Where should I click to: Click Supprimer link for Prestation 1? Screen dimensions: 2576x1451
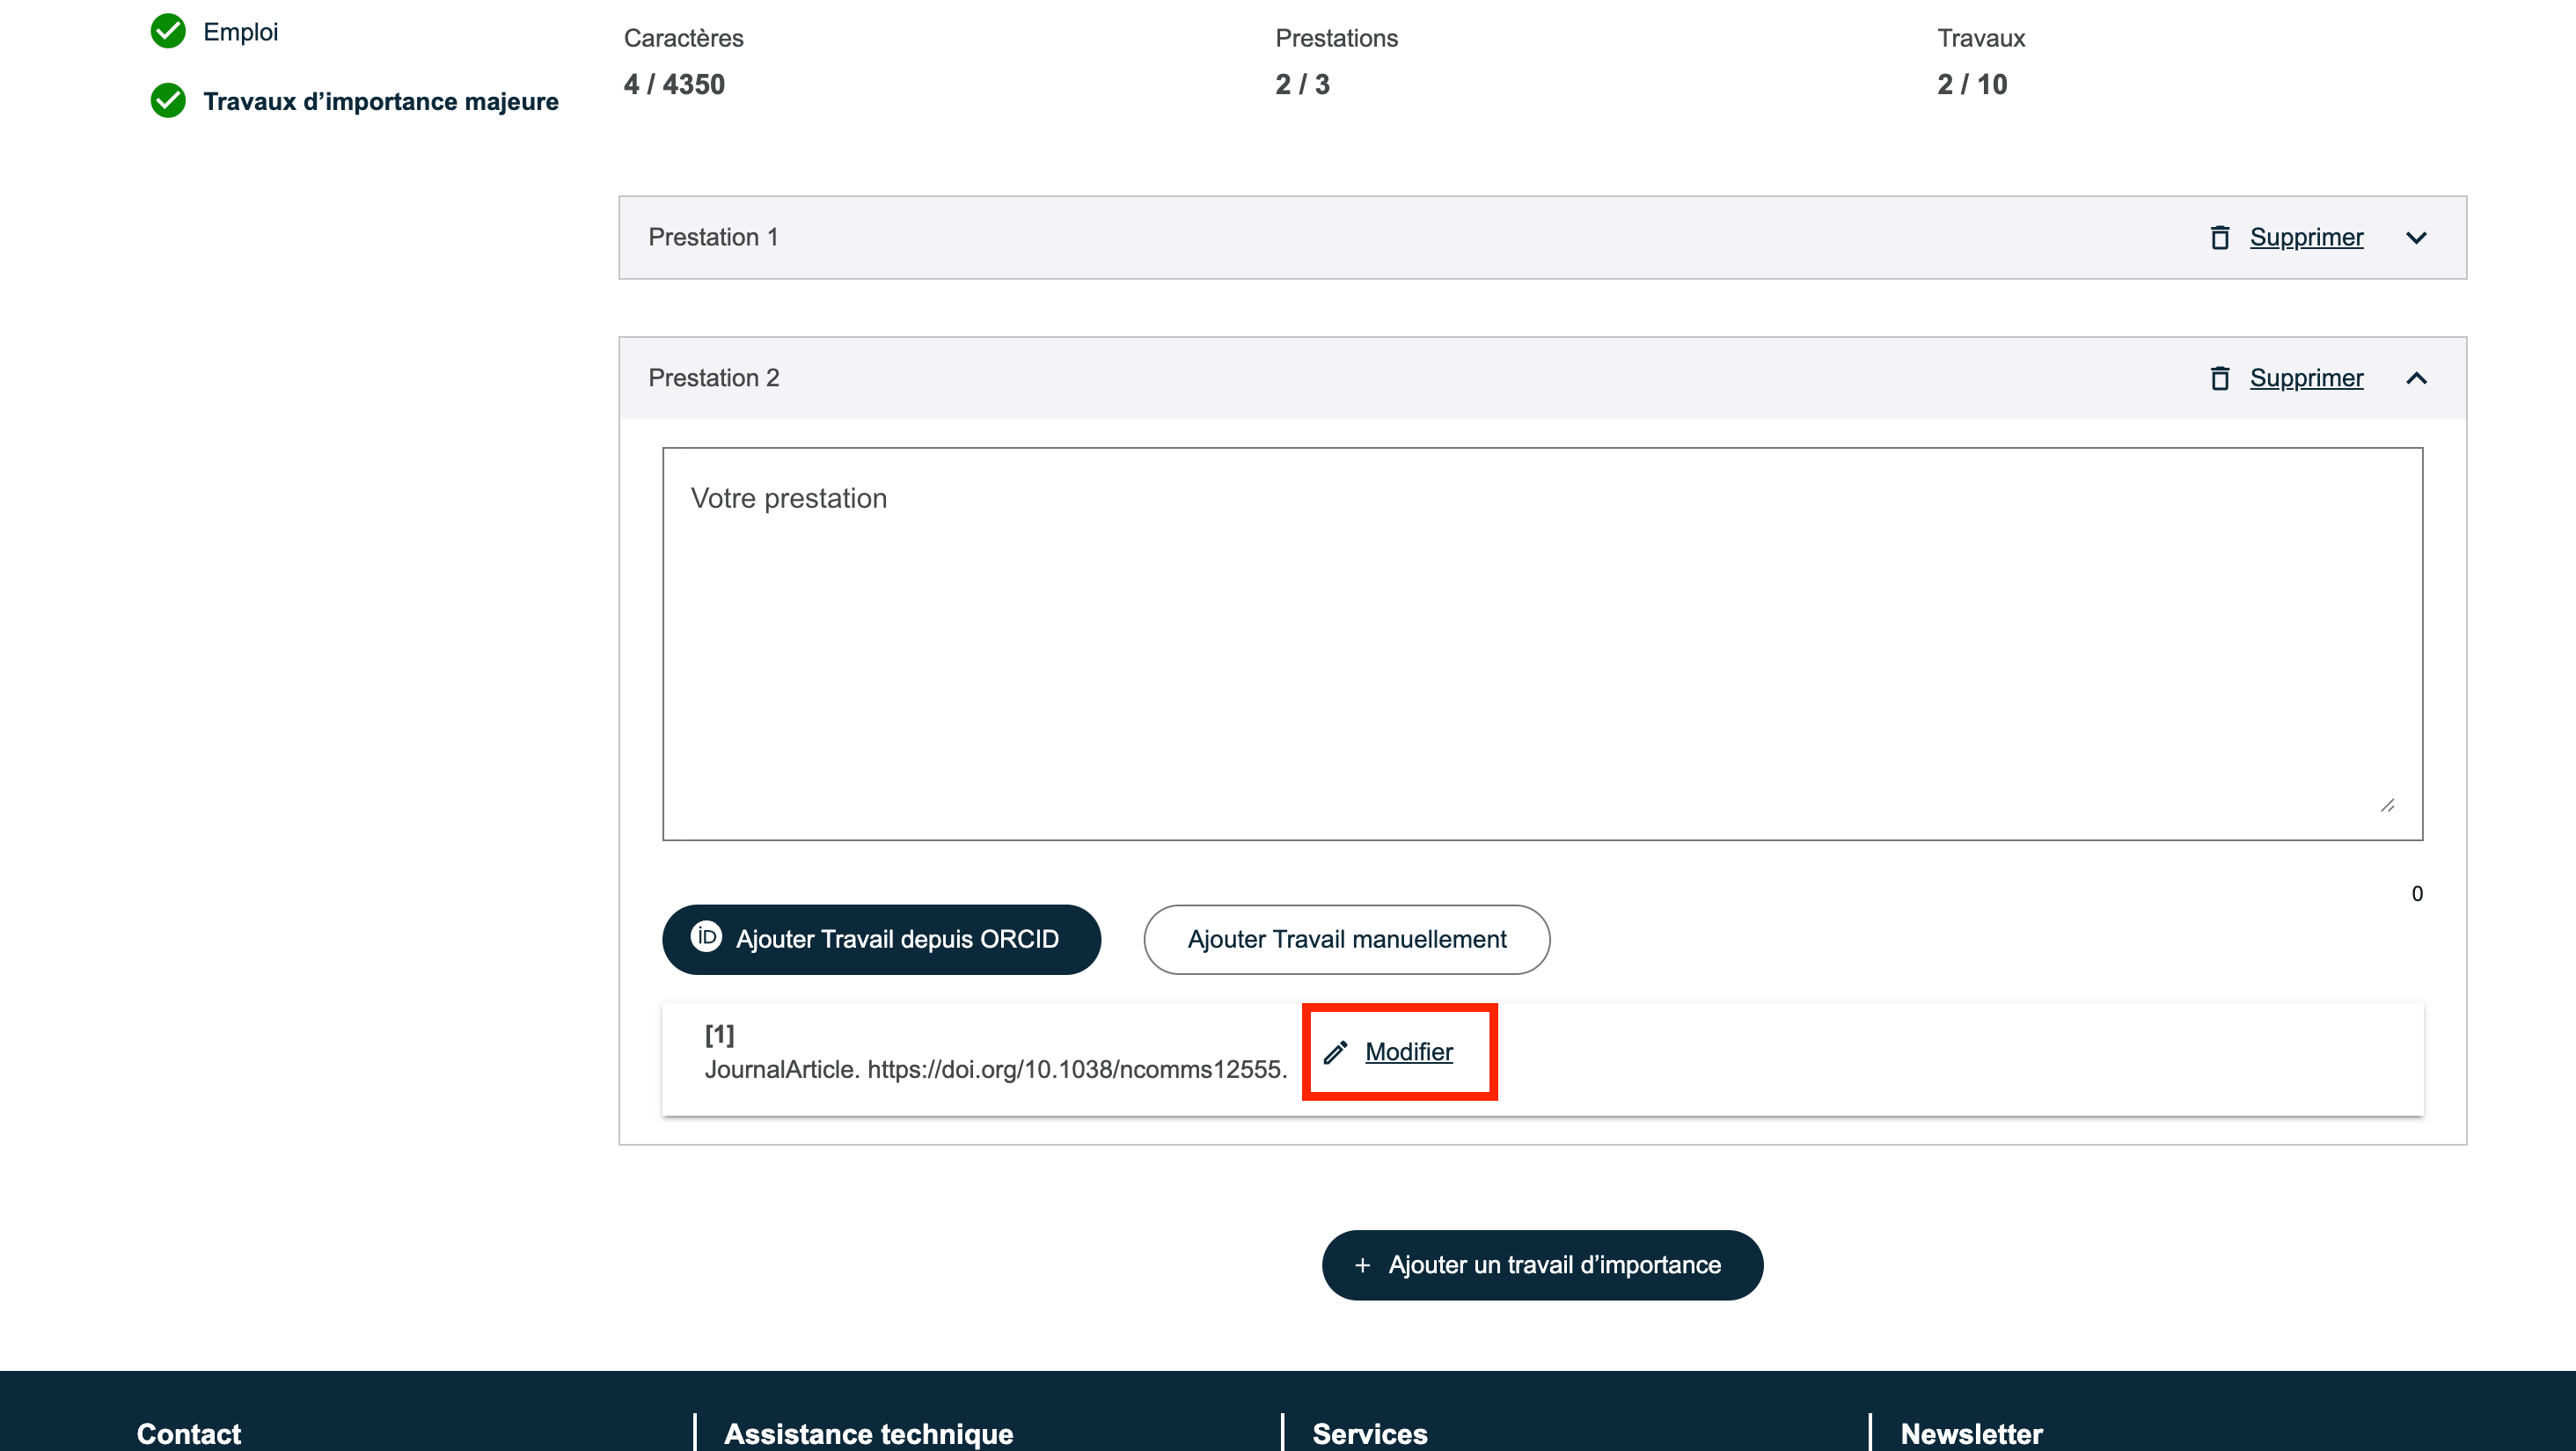tap(2306, 237)
